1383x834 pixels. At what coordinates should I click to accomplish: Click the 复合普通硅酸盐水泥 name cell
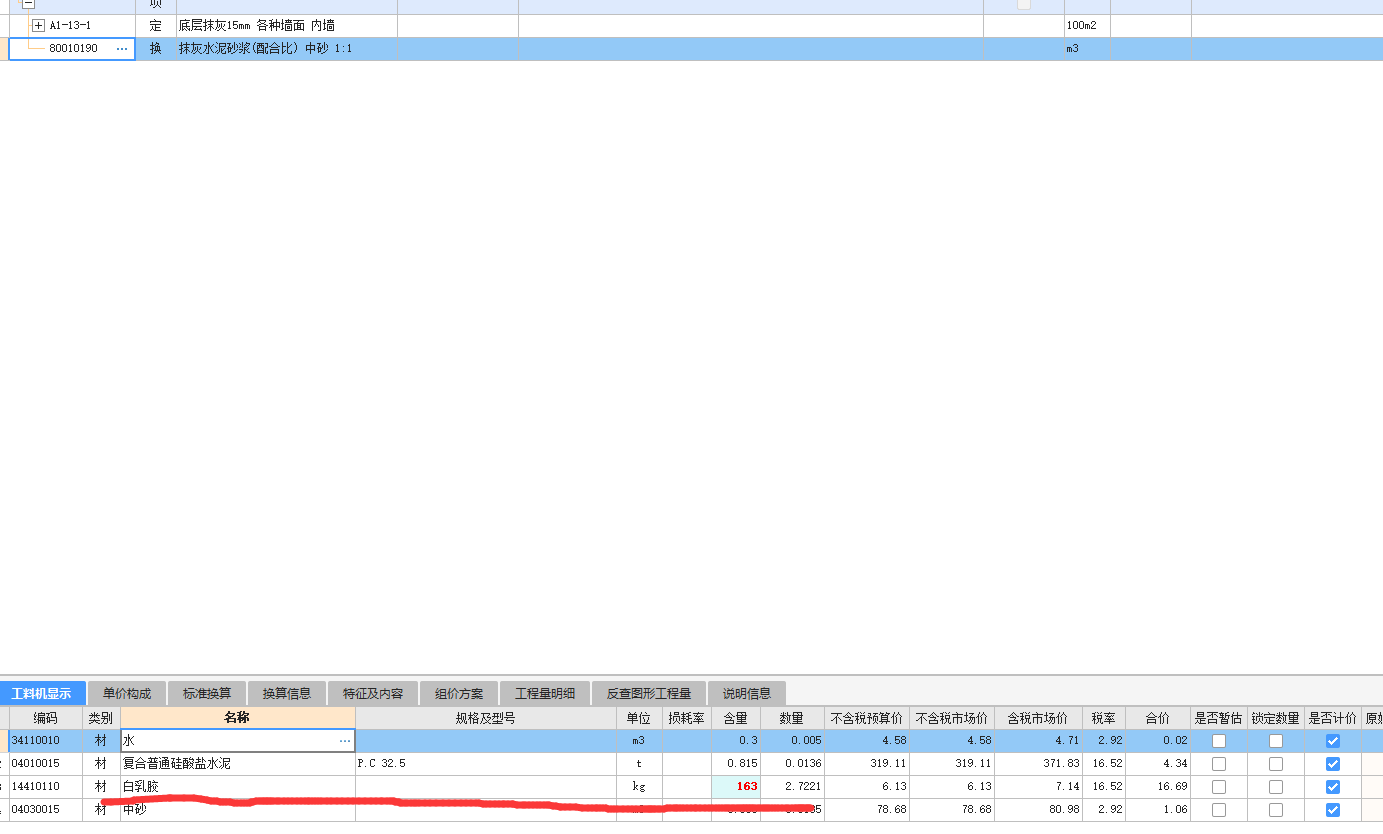[x=238, y=764]
